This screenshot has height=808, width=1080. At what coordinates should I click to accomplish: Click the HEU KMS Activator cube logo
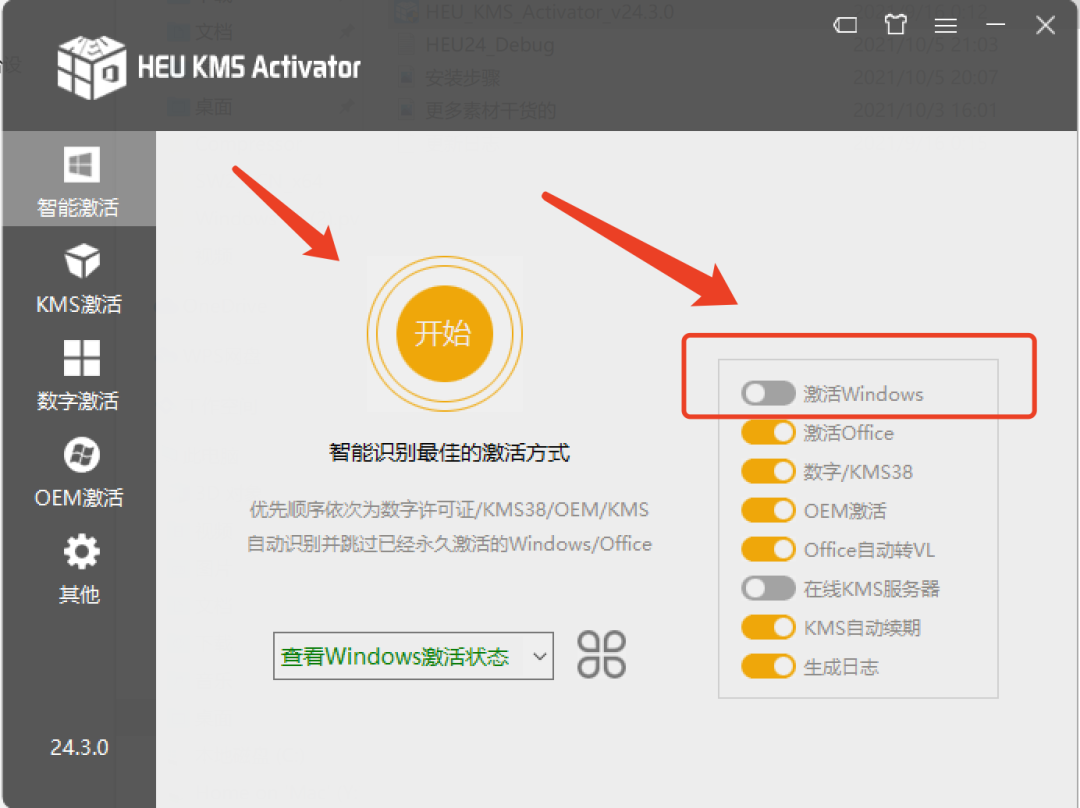point(91,66)
